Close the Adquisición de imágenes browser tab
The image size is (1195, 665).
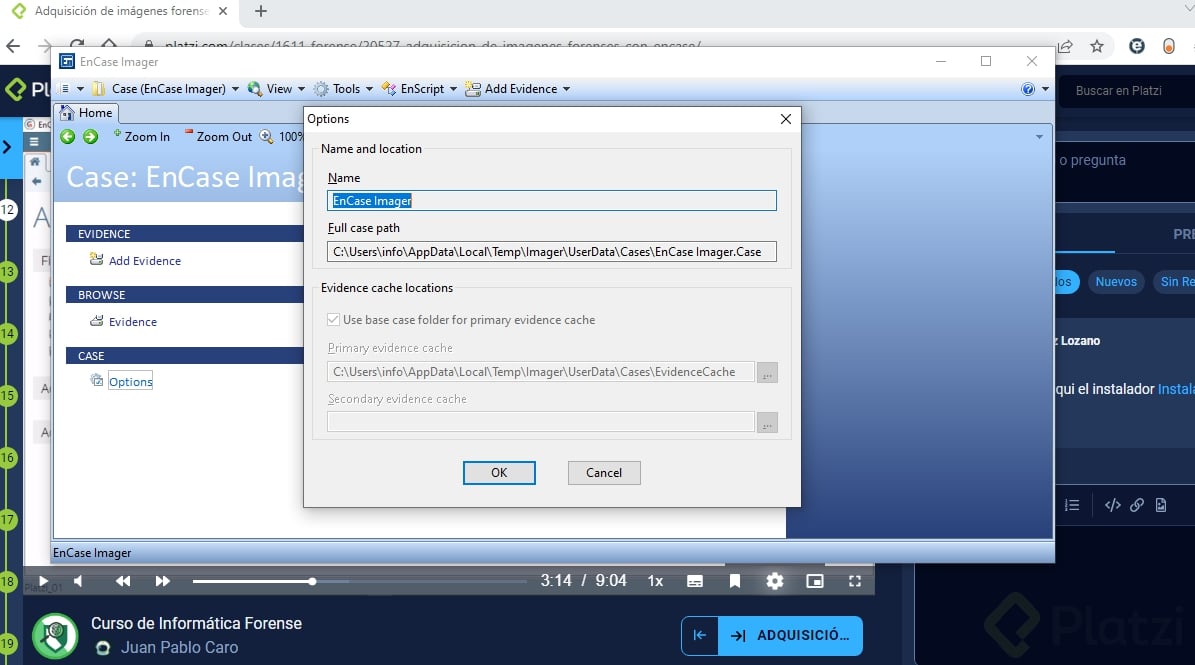click(x=223, y=11)
